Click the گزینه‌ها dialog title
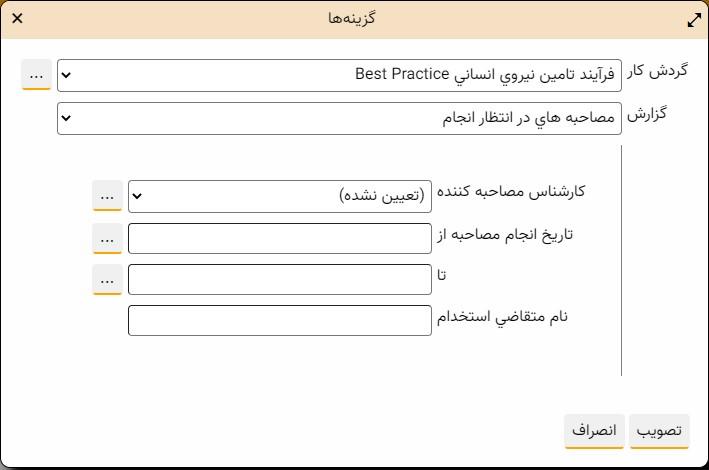Image resolution: width=709 pixels, height=470 pixels. point(352,19)
